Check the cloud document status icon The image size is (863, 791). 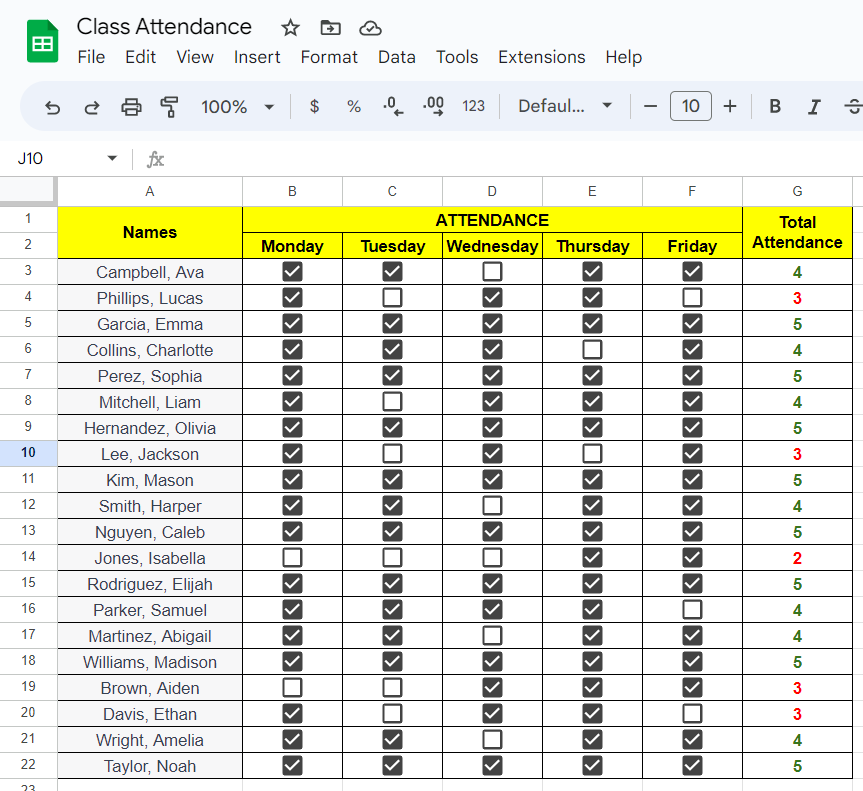click(x=370, y=28)
